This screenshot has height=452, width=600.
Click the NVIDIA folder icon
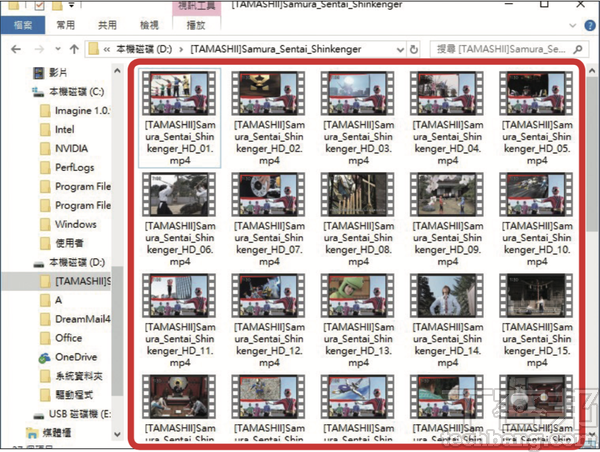click(x=46, y=149)
